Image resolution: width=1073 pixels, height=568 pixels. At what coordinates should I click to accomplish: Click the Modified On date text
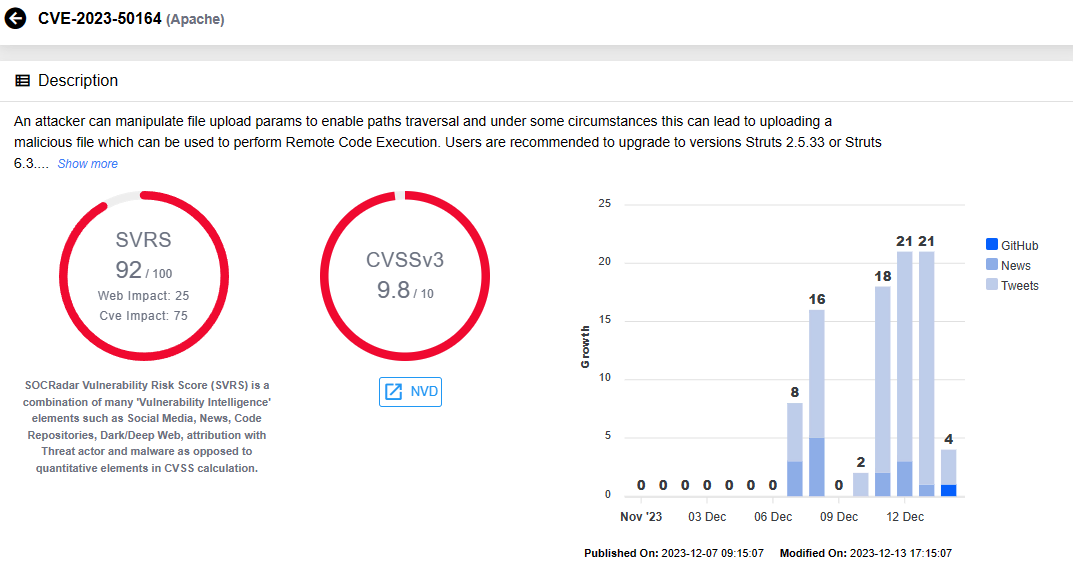[x=865, y=553]
